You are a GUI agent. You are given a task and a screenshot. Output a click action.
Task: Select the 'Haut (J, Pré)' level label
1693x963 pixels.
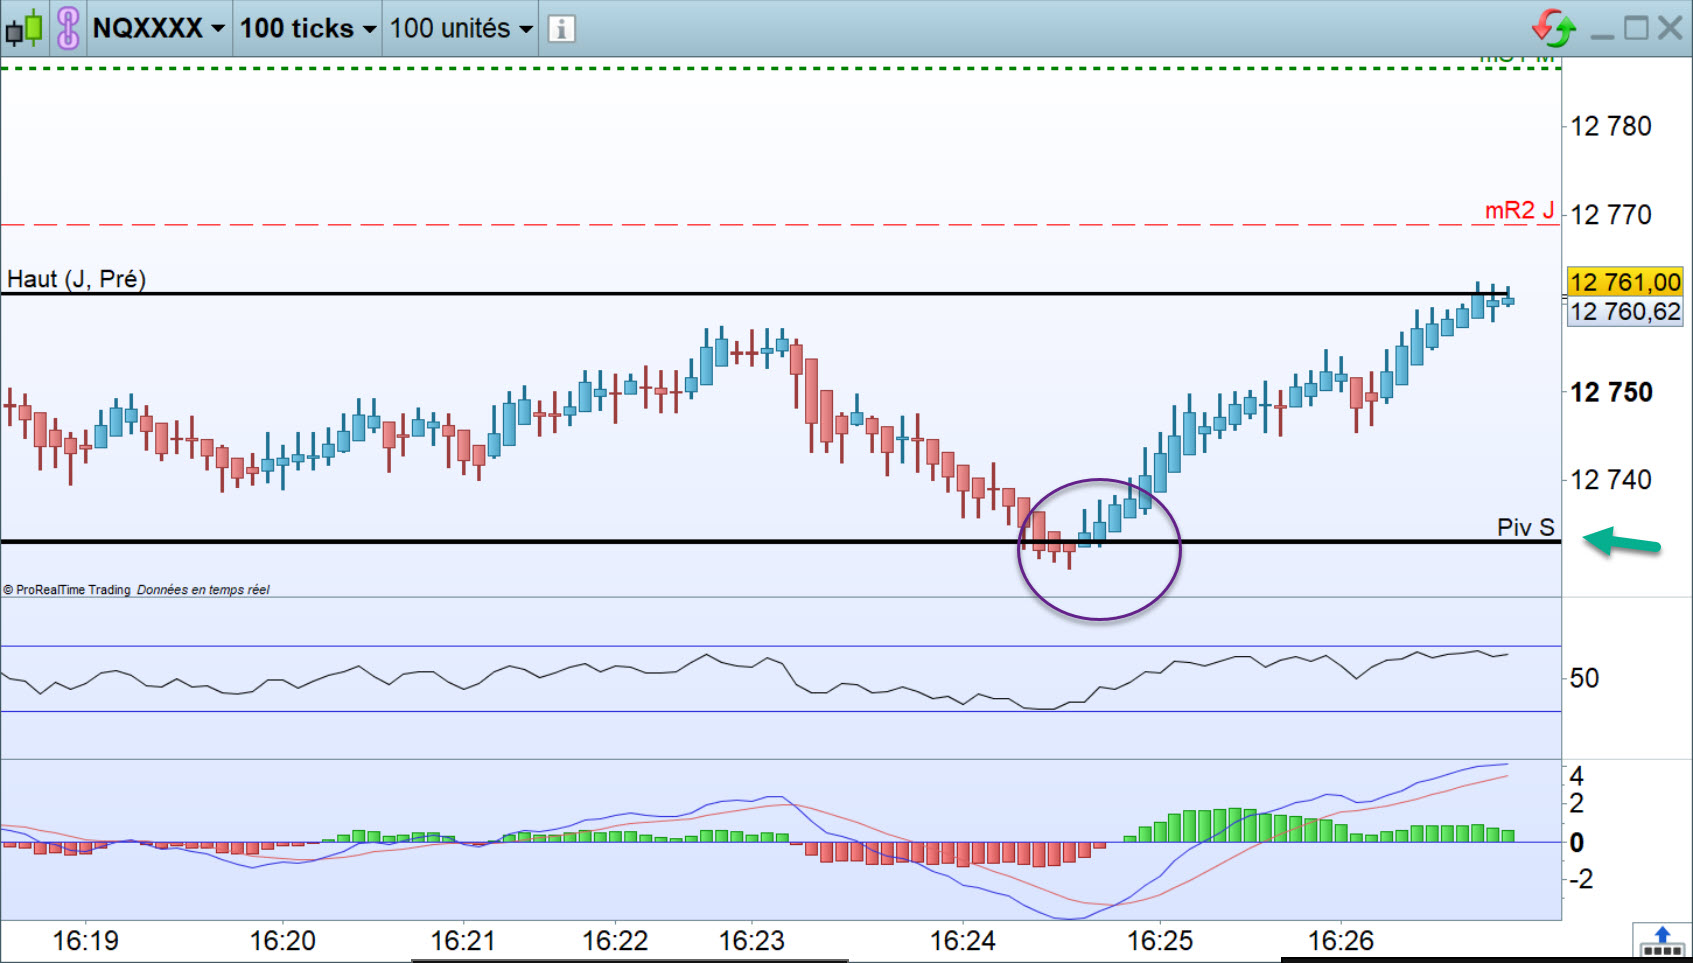pos(76,279)
